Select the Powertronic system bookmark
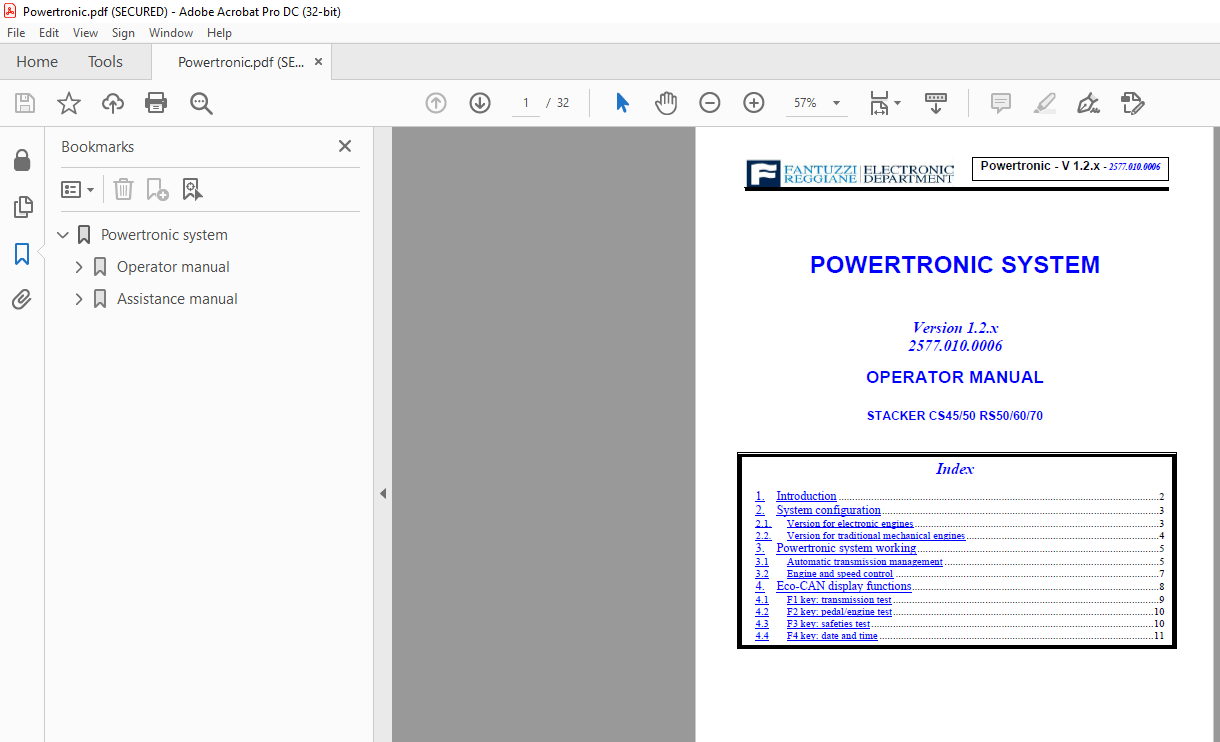This screenshot has width=1220, height=742. pyautogui.click(x=164, y=235)
